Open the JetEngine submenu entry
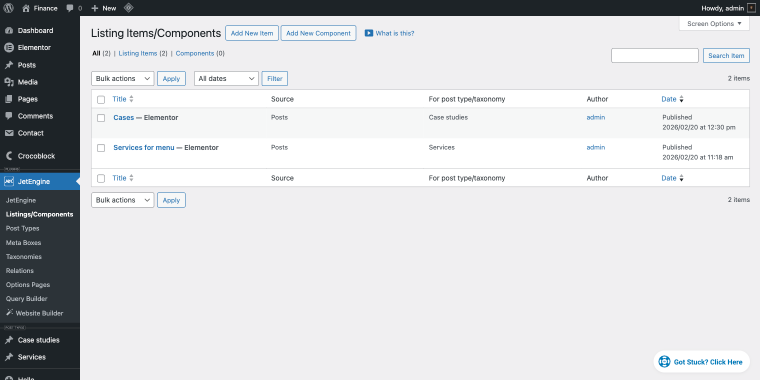This screenshot has width=760, height=380. tap(21, 200)
